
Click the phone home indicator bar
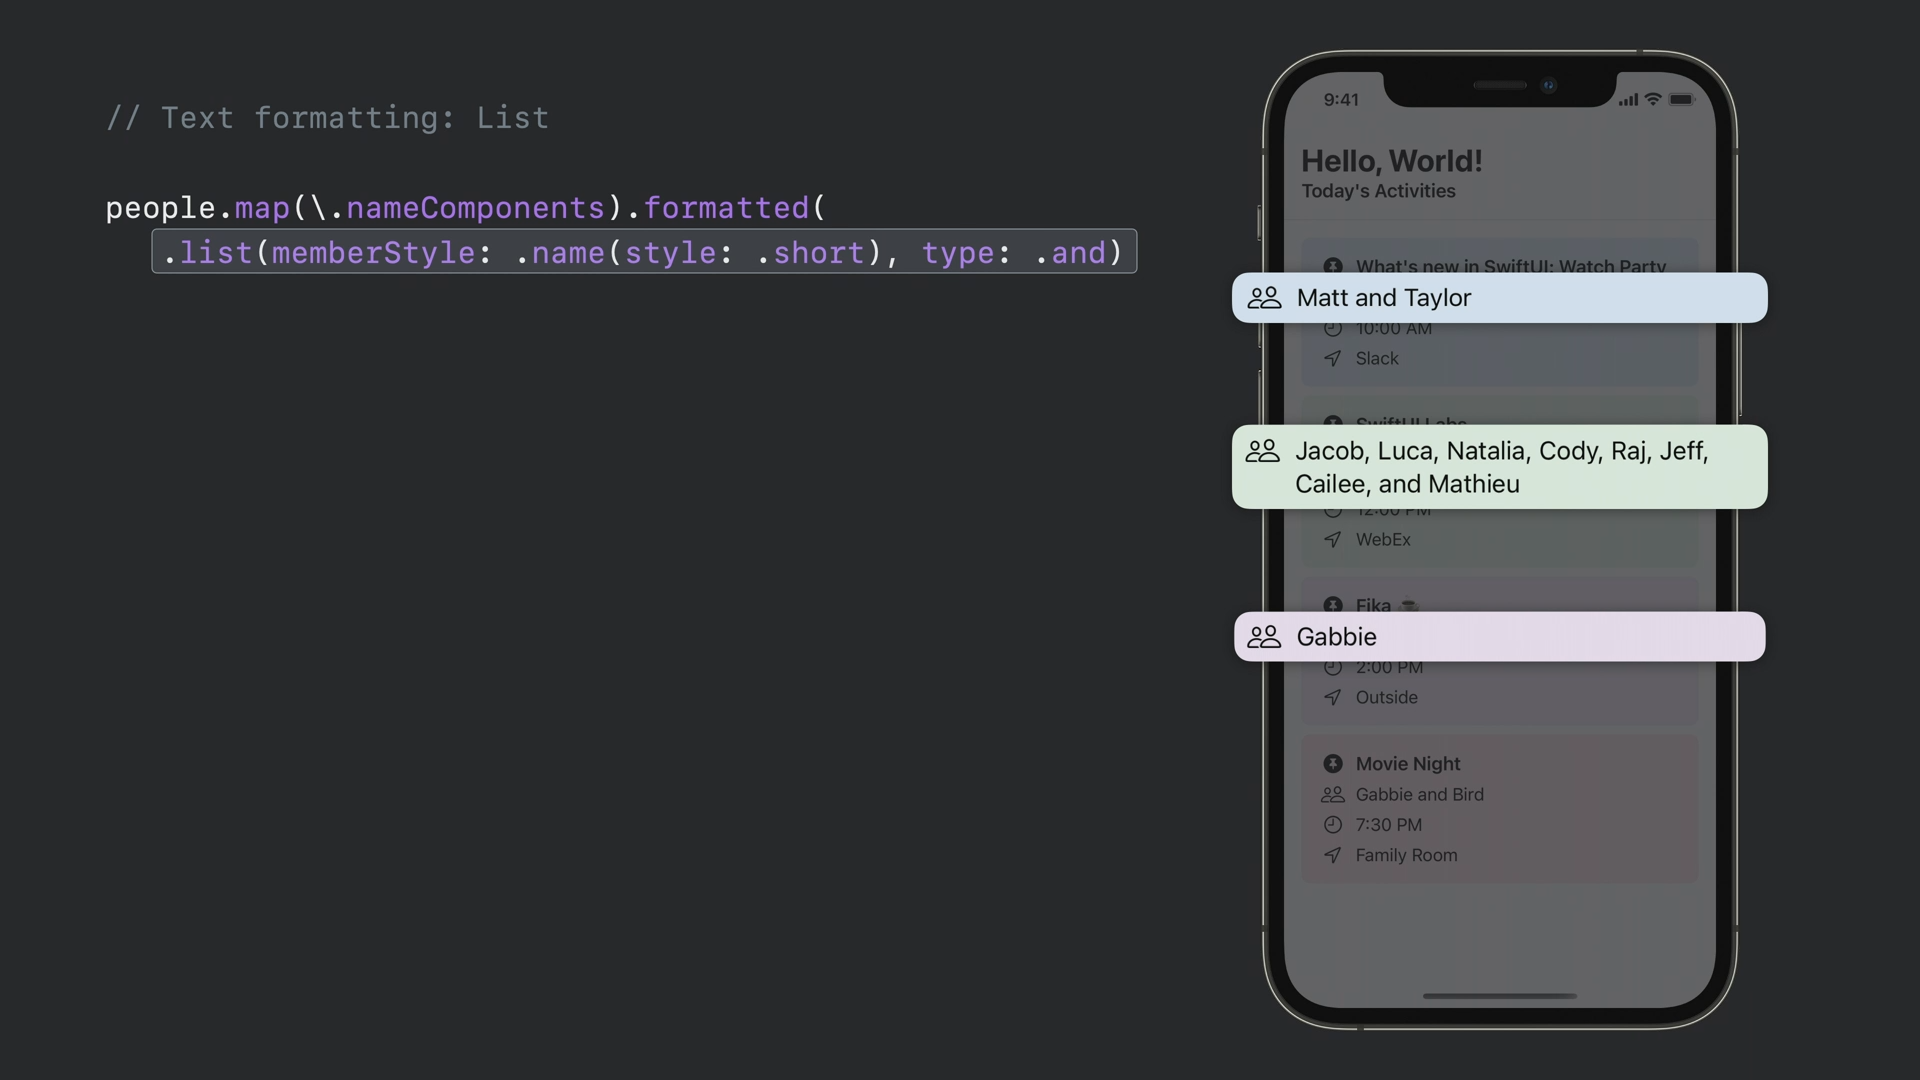tap(1499, 996)
